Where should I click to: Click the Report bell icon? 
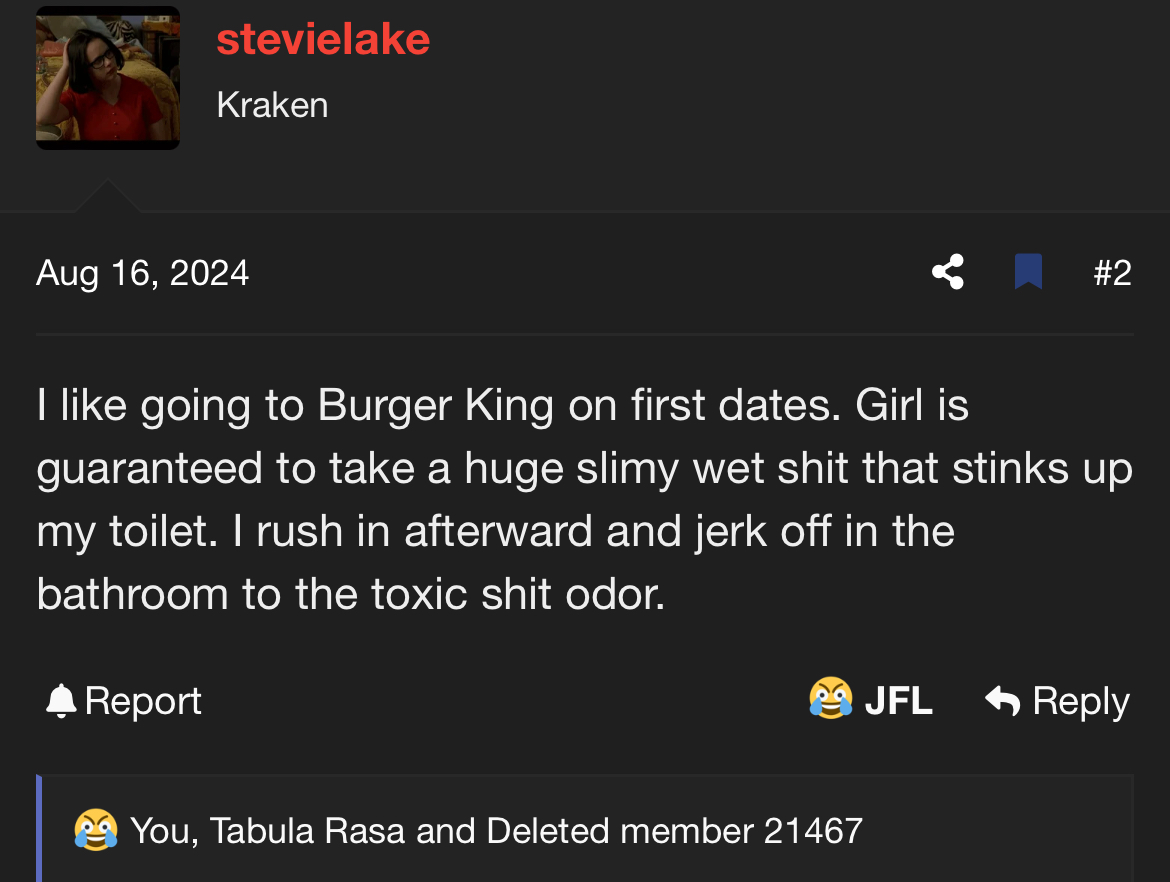coord(61,701)
